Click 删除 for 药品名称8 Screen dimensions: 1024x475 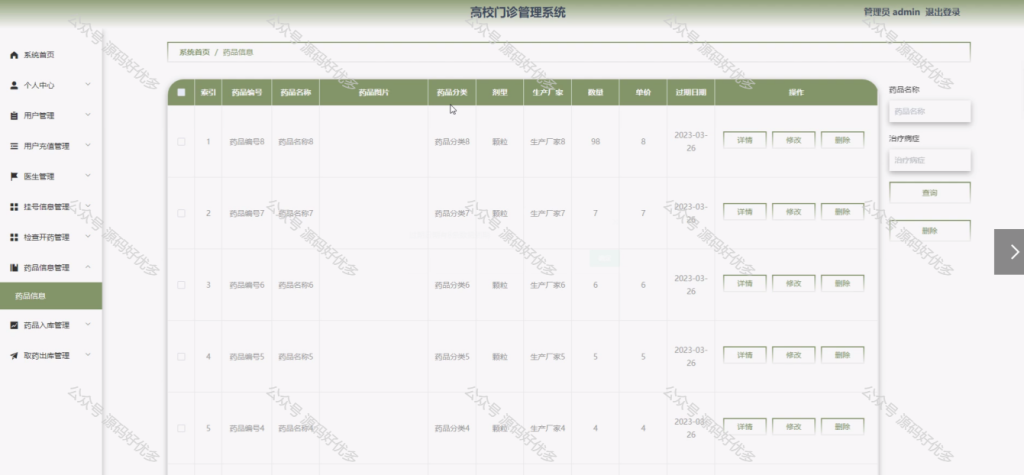tap(842, 140)
